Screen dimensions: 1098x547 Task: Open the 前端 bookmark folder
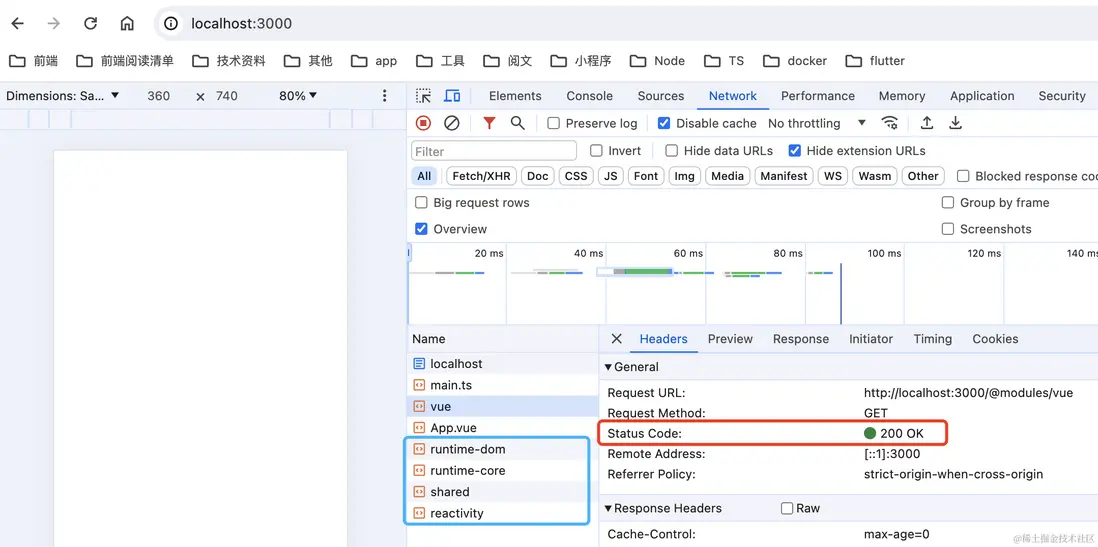(34, 61)
